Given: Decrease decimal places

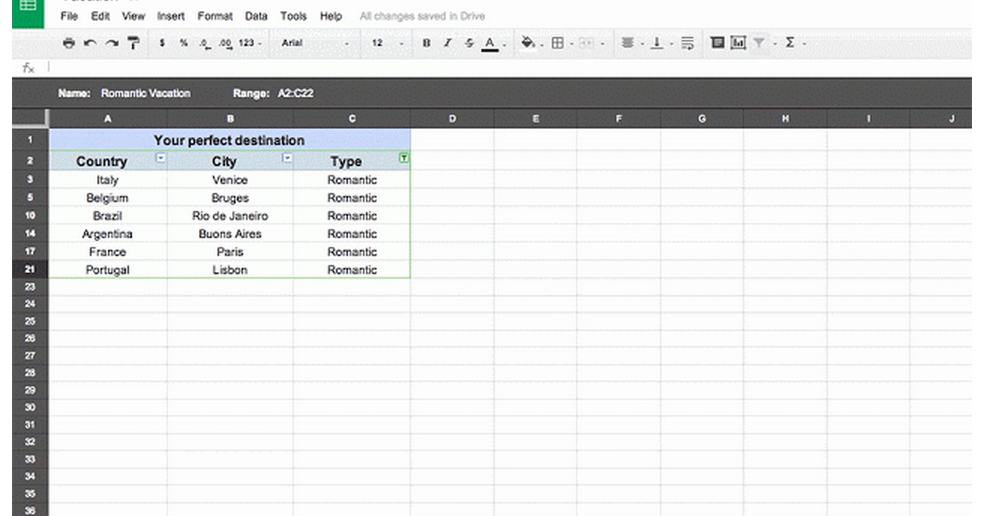Looking at the screenshot, I should point(205,43).
